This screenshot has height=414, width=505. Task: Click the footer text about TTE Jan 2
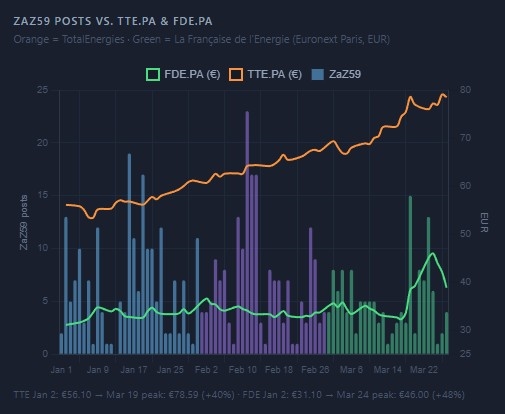pos(124,395)
